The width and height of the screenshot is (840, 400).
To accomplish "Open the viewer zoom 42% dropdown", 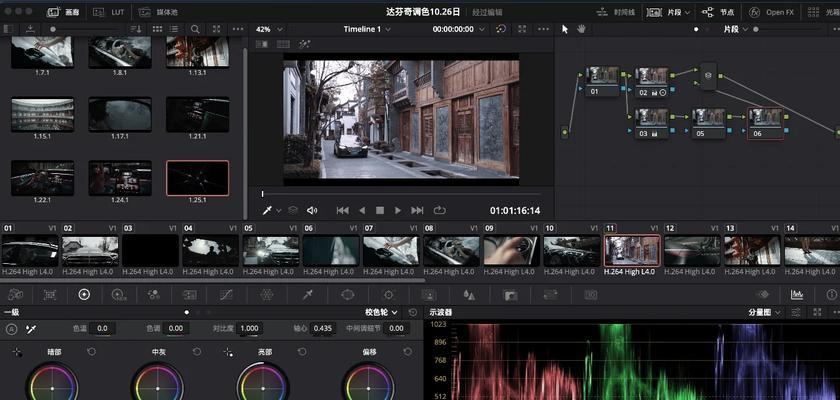I will coord(269,29).
